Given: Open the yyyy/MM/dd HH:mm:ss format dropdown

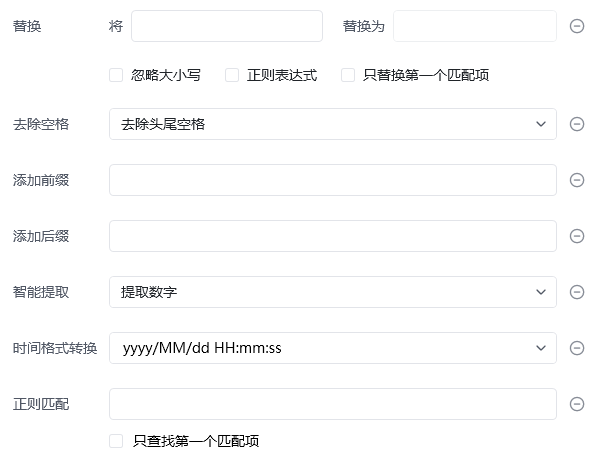Looking at the screenshot, I should 333,348.
